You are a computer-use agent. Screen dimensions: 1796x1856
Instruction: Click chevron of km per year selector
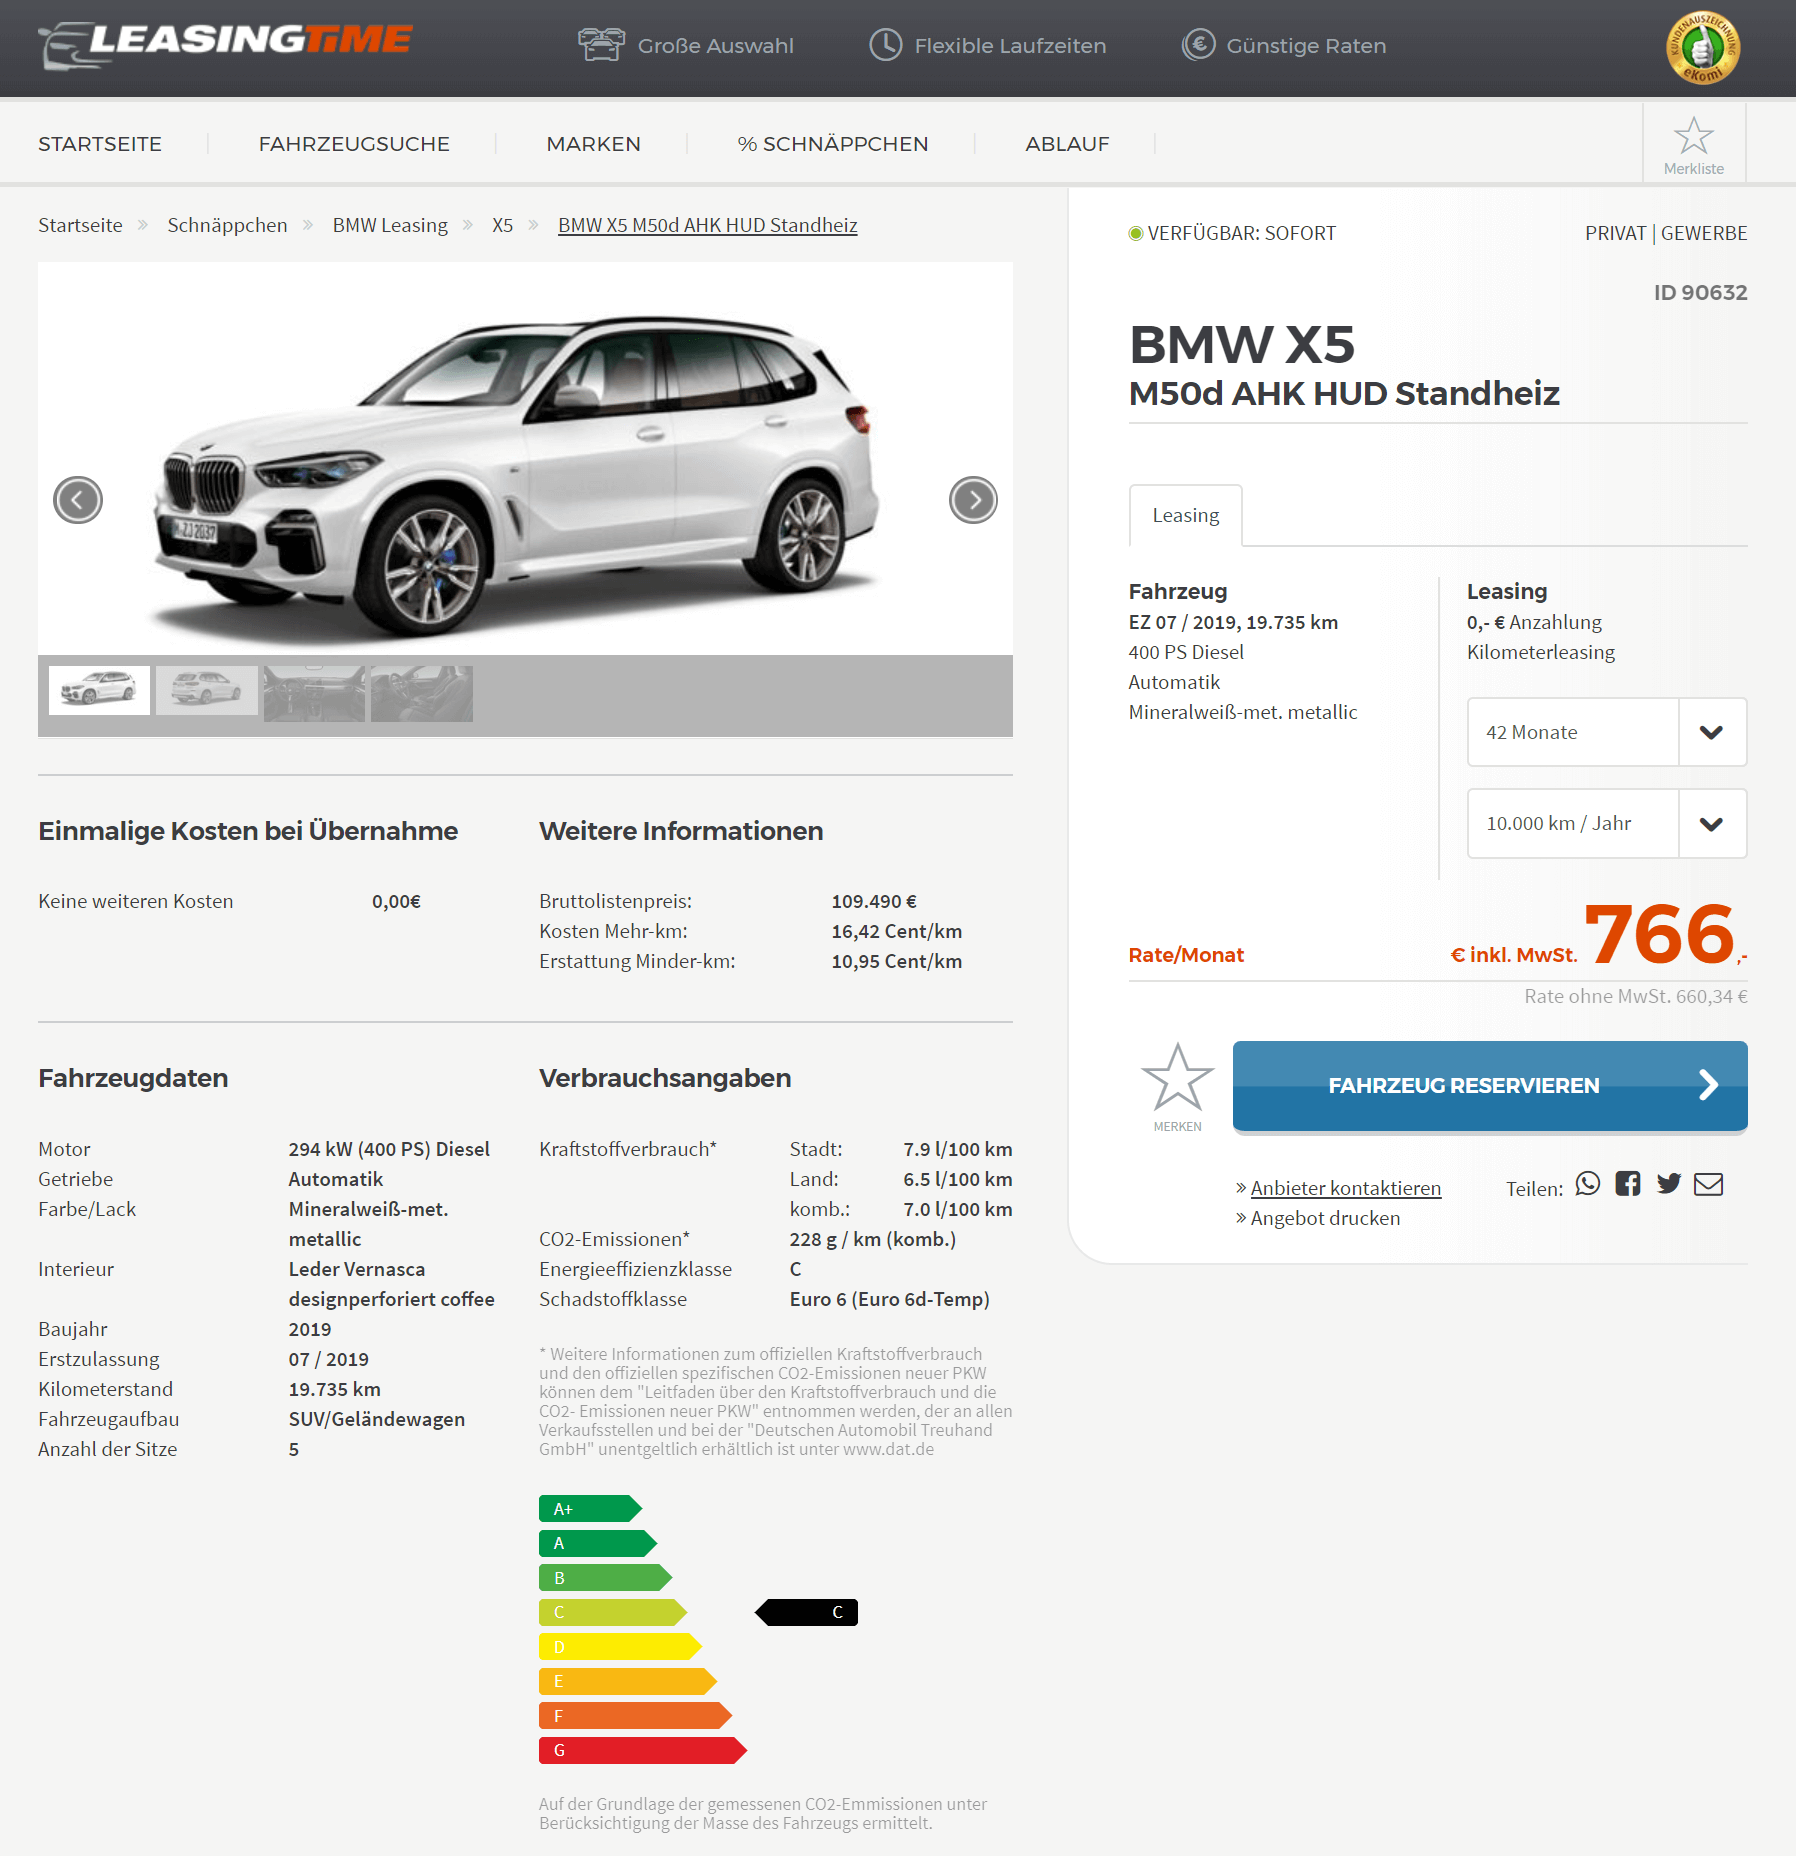tap(1712, 823)
